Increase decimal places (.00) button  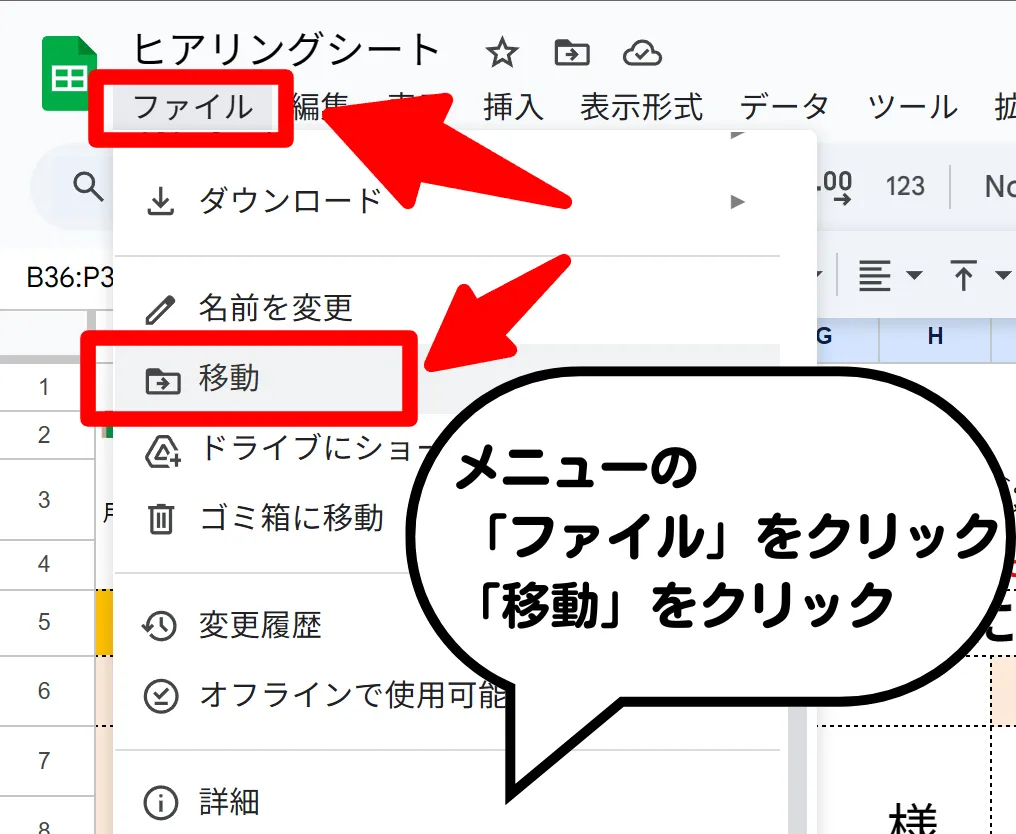point(833,186)
